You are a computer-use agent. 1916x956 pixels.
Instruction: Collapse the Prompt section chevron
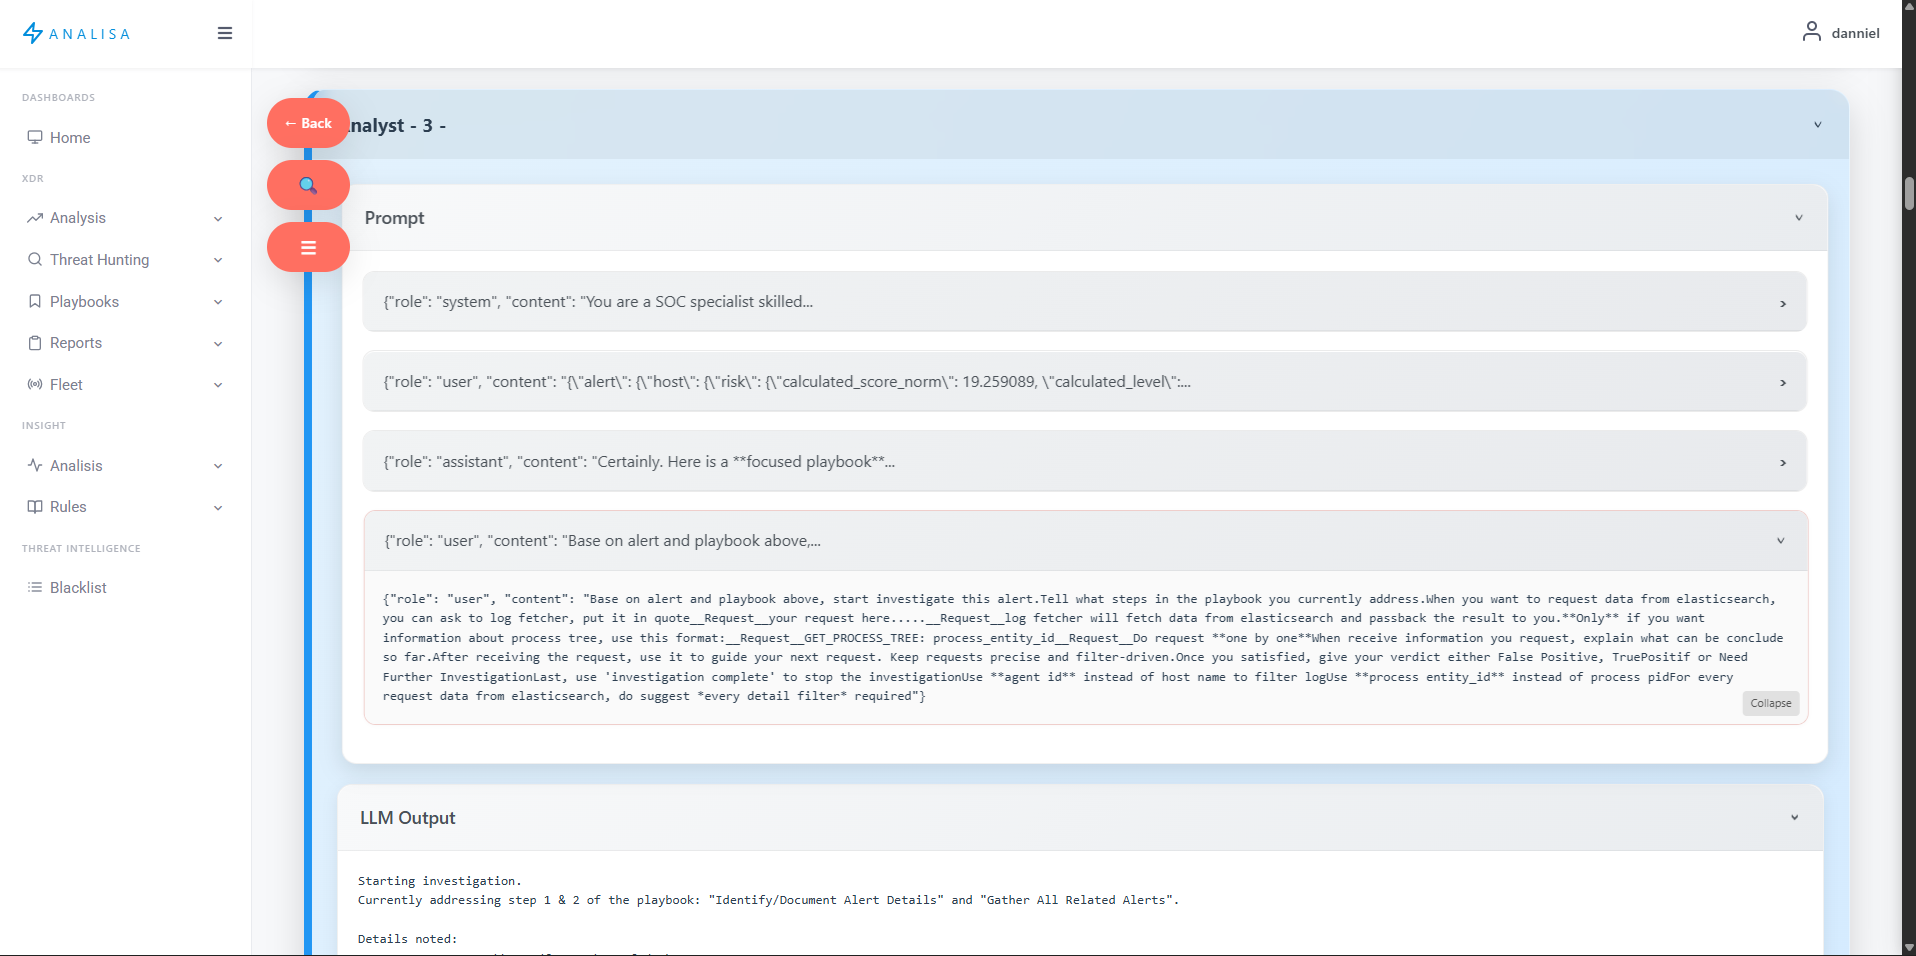tap(1799, 218)
